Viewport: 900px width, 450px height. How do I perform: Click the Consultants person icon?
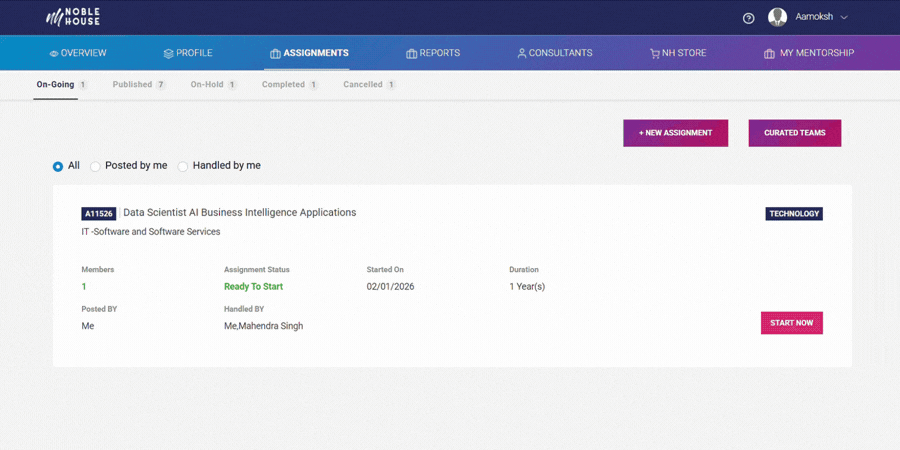(521, 54)
